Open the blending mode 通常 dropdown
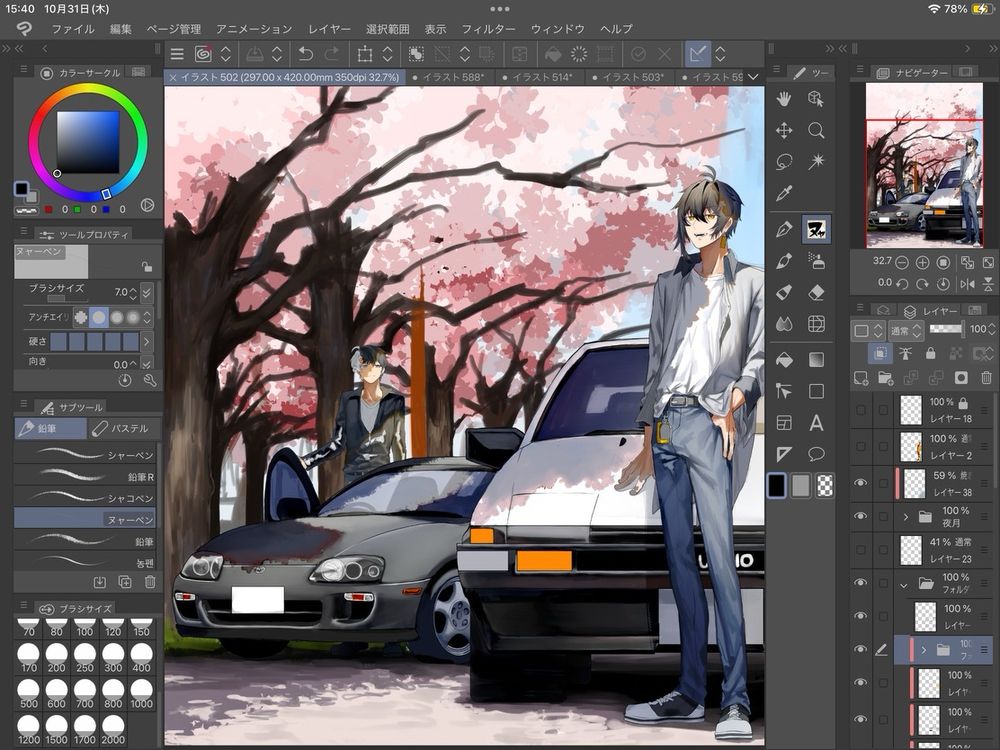Viewport: 1000px width, 750px height. point(907,330)
